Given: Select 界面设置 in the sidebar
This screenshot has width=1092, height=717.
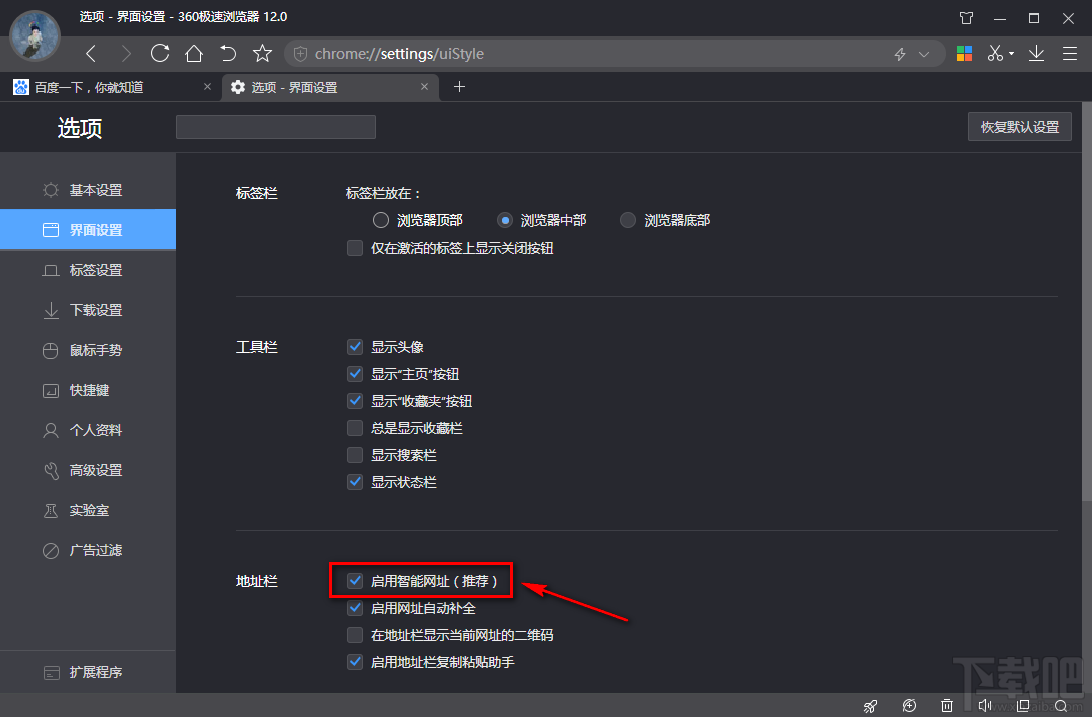Looking at the screenshot, I should (88, 230).
